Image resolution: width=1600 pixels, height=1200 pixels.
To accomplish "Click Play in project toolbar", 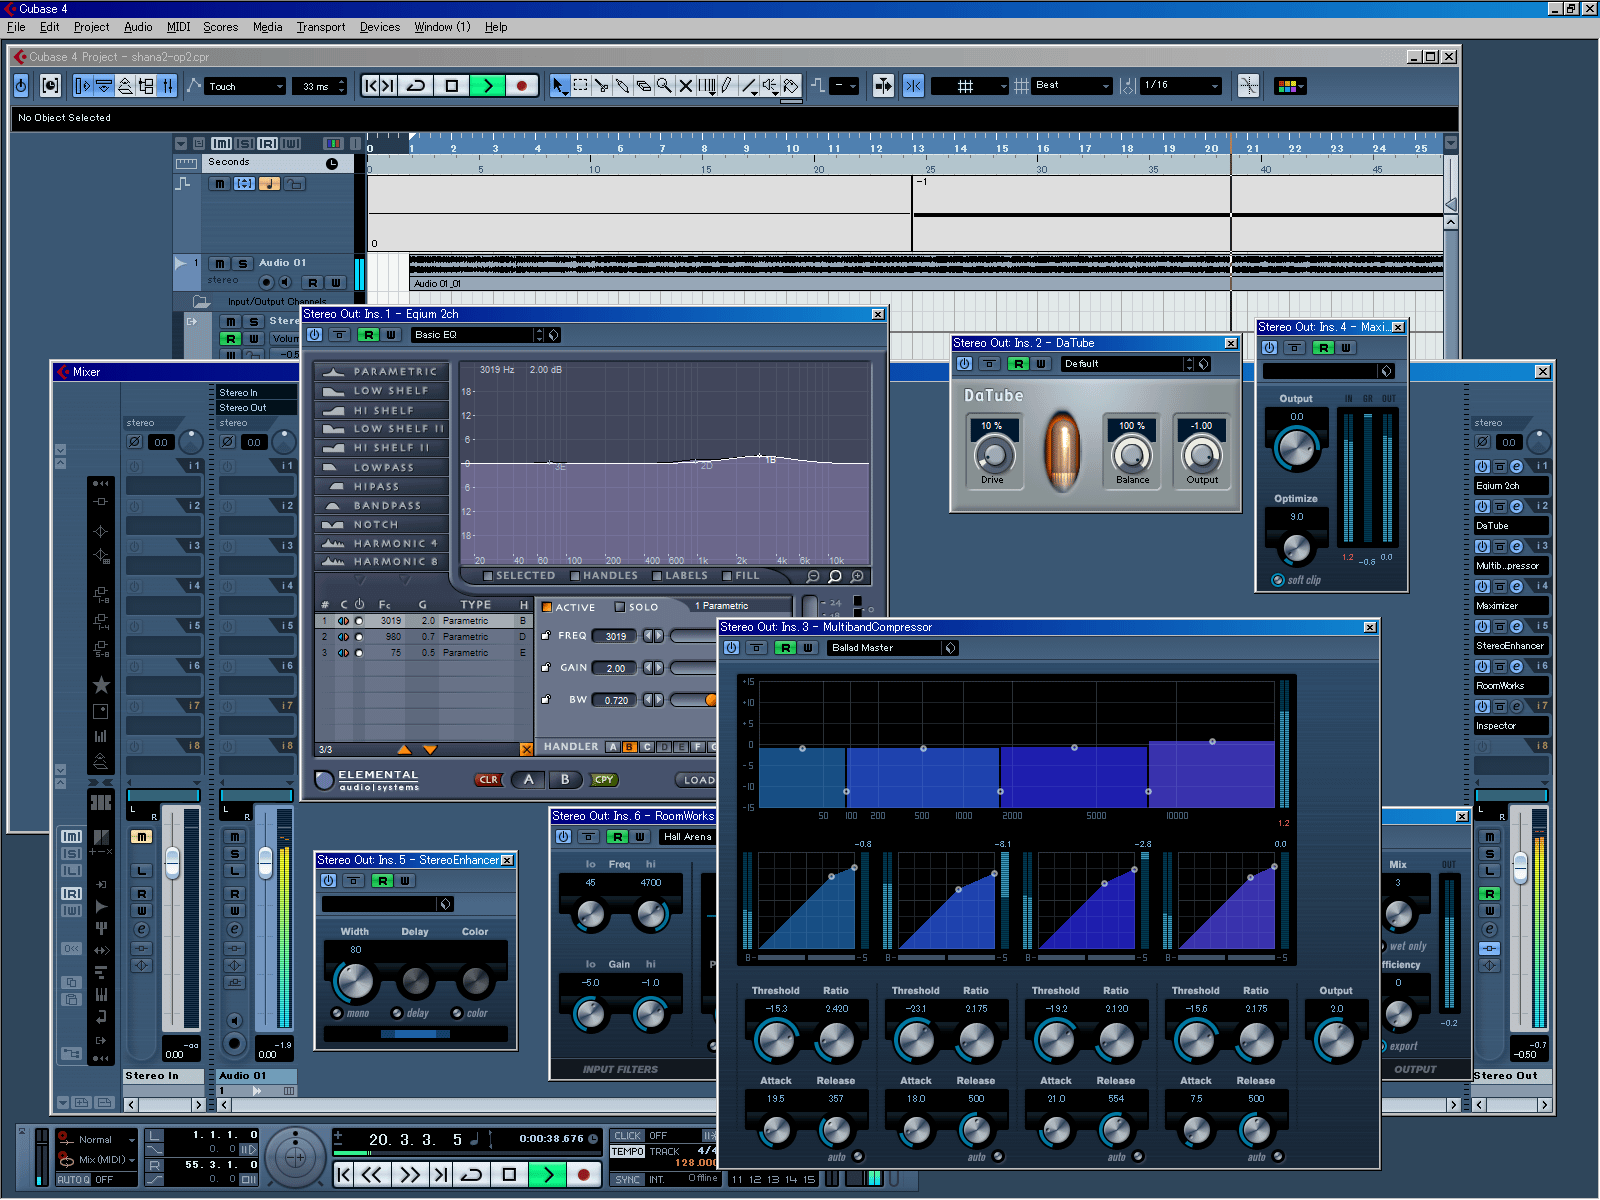I will (487, 86).
